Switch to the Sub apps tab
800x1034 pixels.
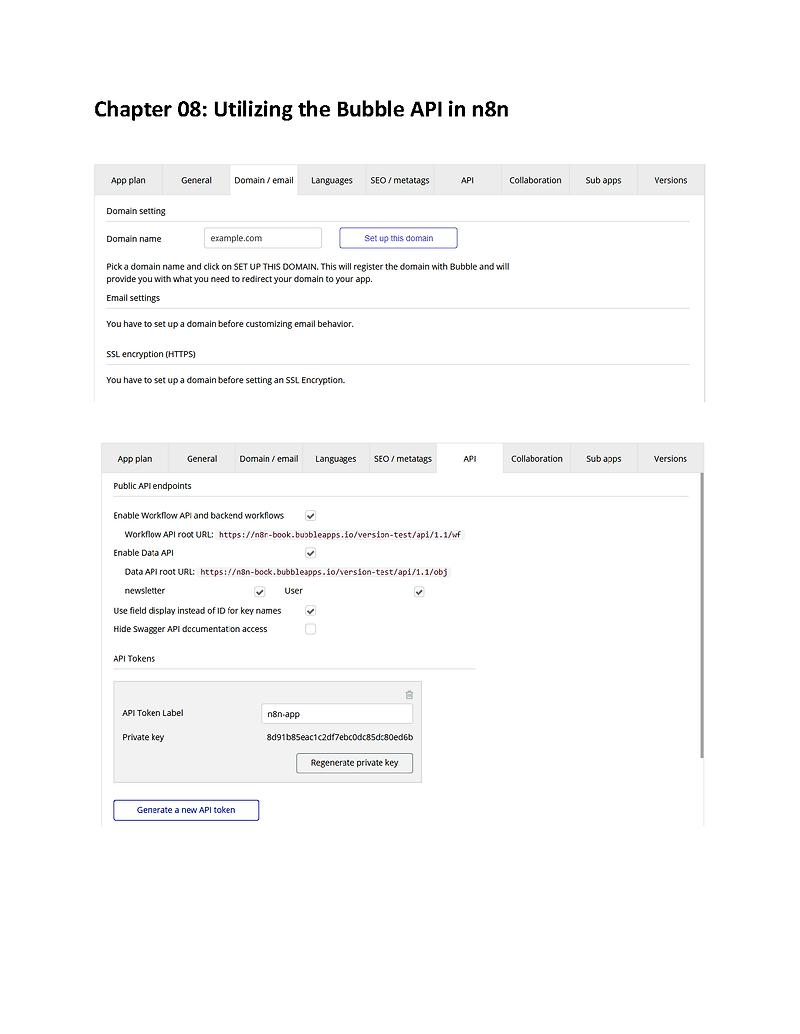[x=603, y=458]
